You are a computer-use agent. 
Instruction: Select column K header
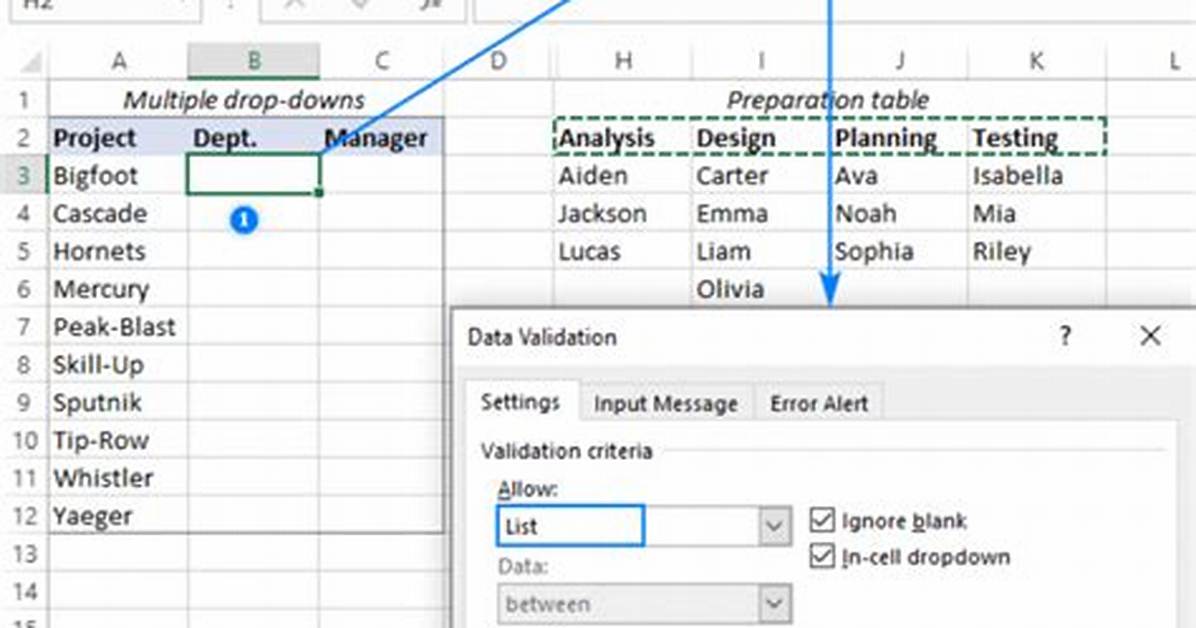coord(1036,61)
